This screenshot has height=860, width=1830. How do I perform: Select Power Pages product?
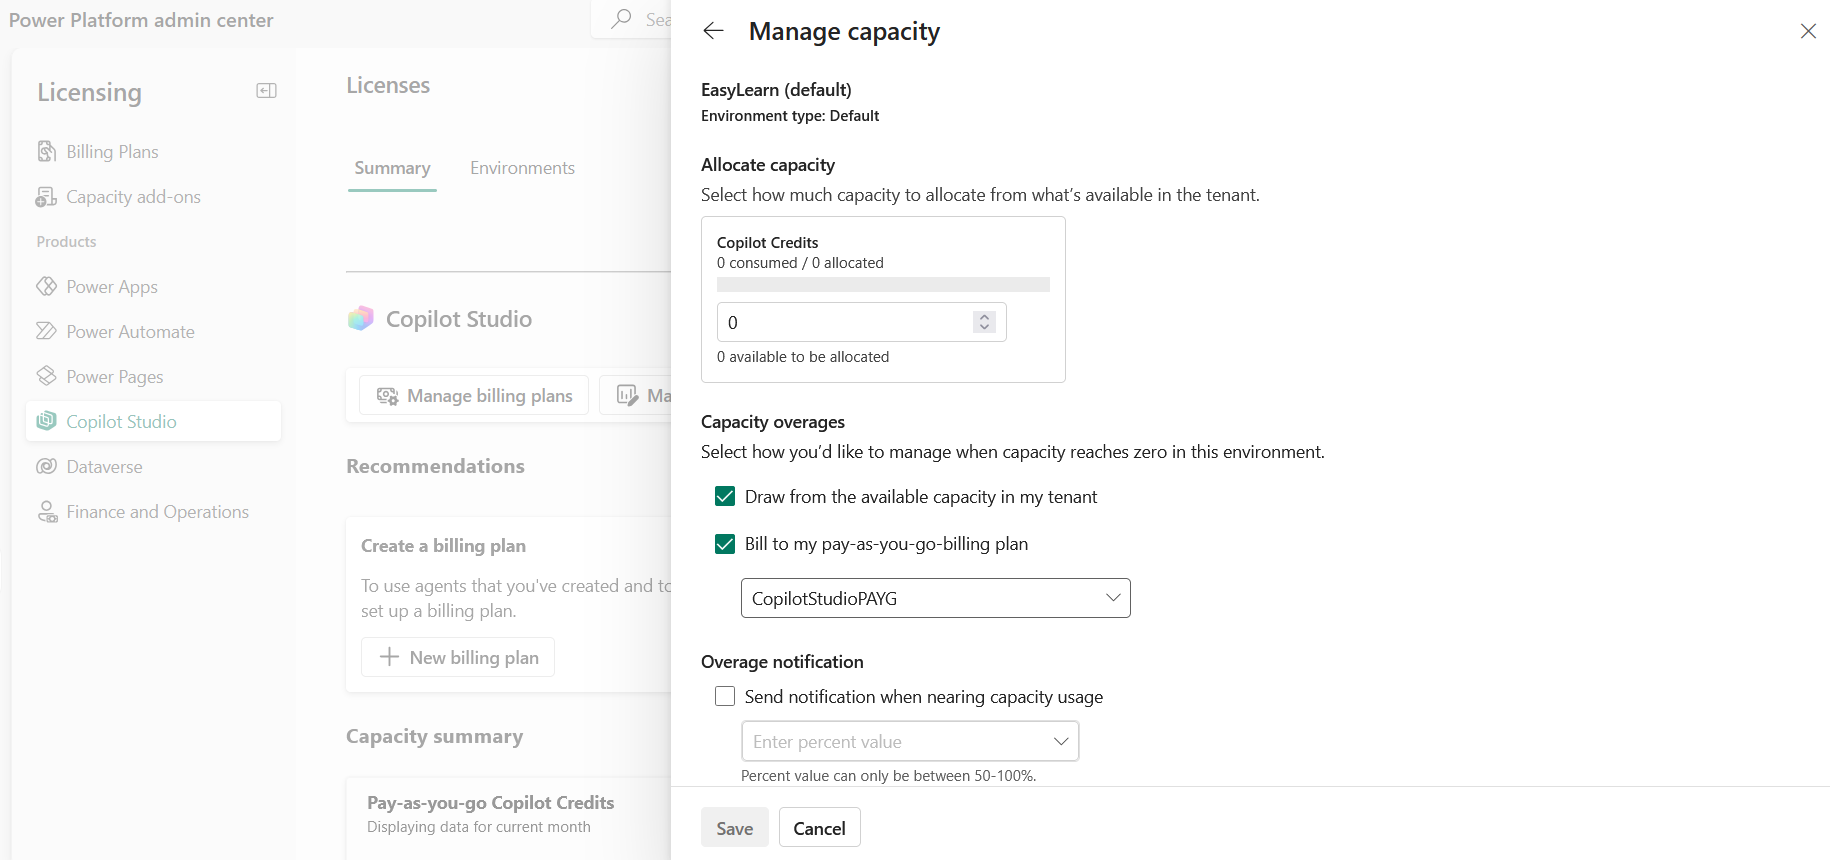115,377
